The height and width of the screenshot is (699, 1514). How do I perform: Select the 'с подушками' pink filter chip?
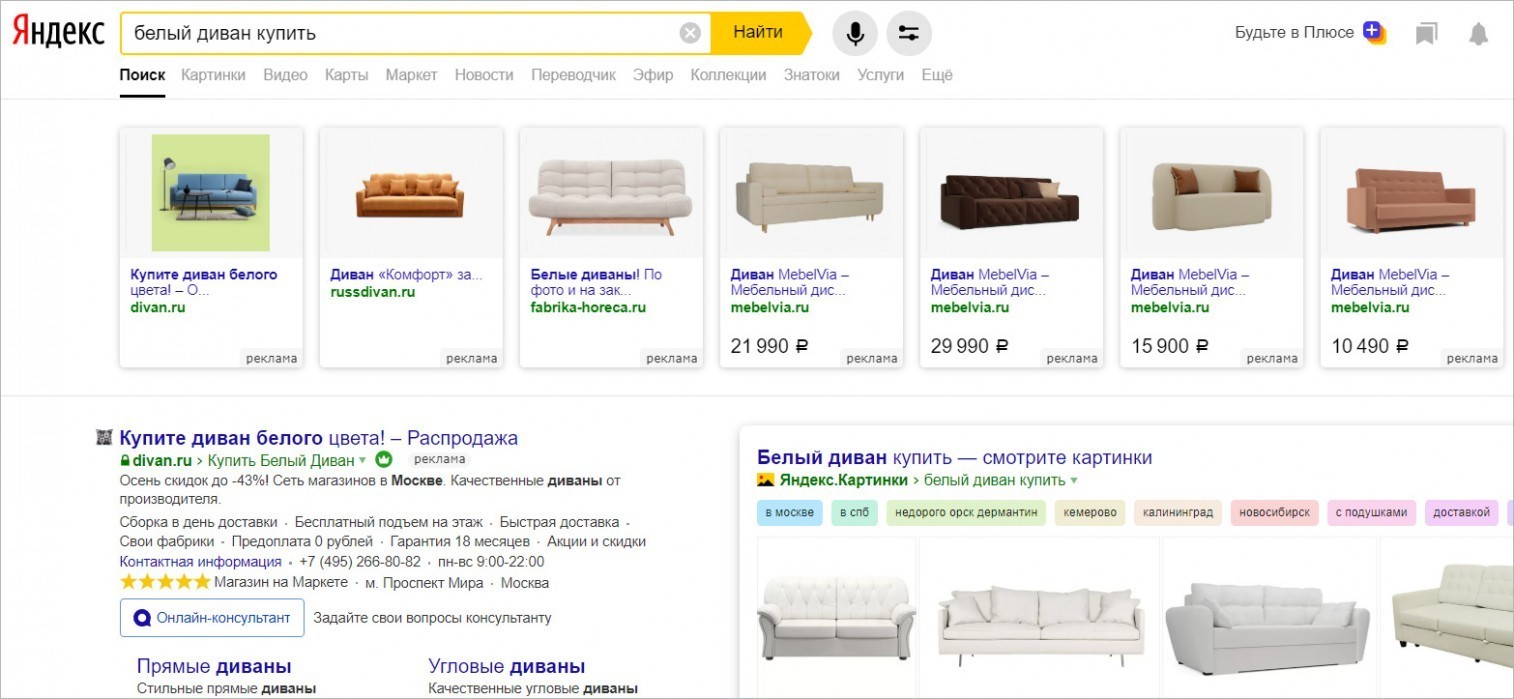pos(1371,513)
